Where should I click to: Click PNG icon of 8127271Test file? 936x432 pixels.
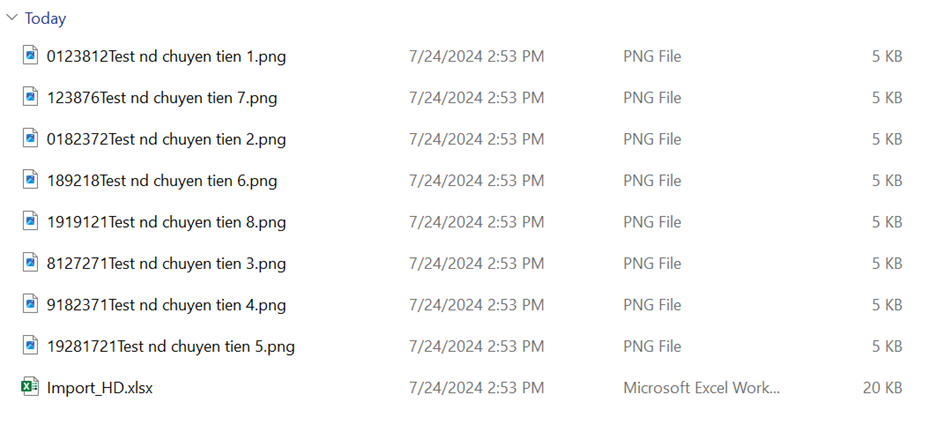(30, 262)
